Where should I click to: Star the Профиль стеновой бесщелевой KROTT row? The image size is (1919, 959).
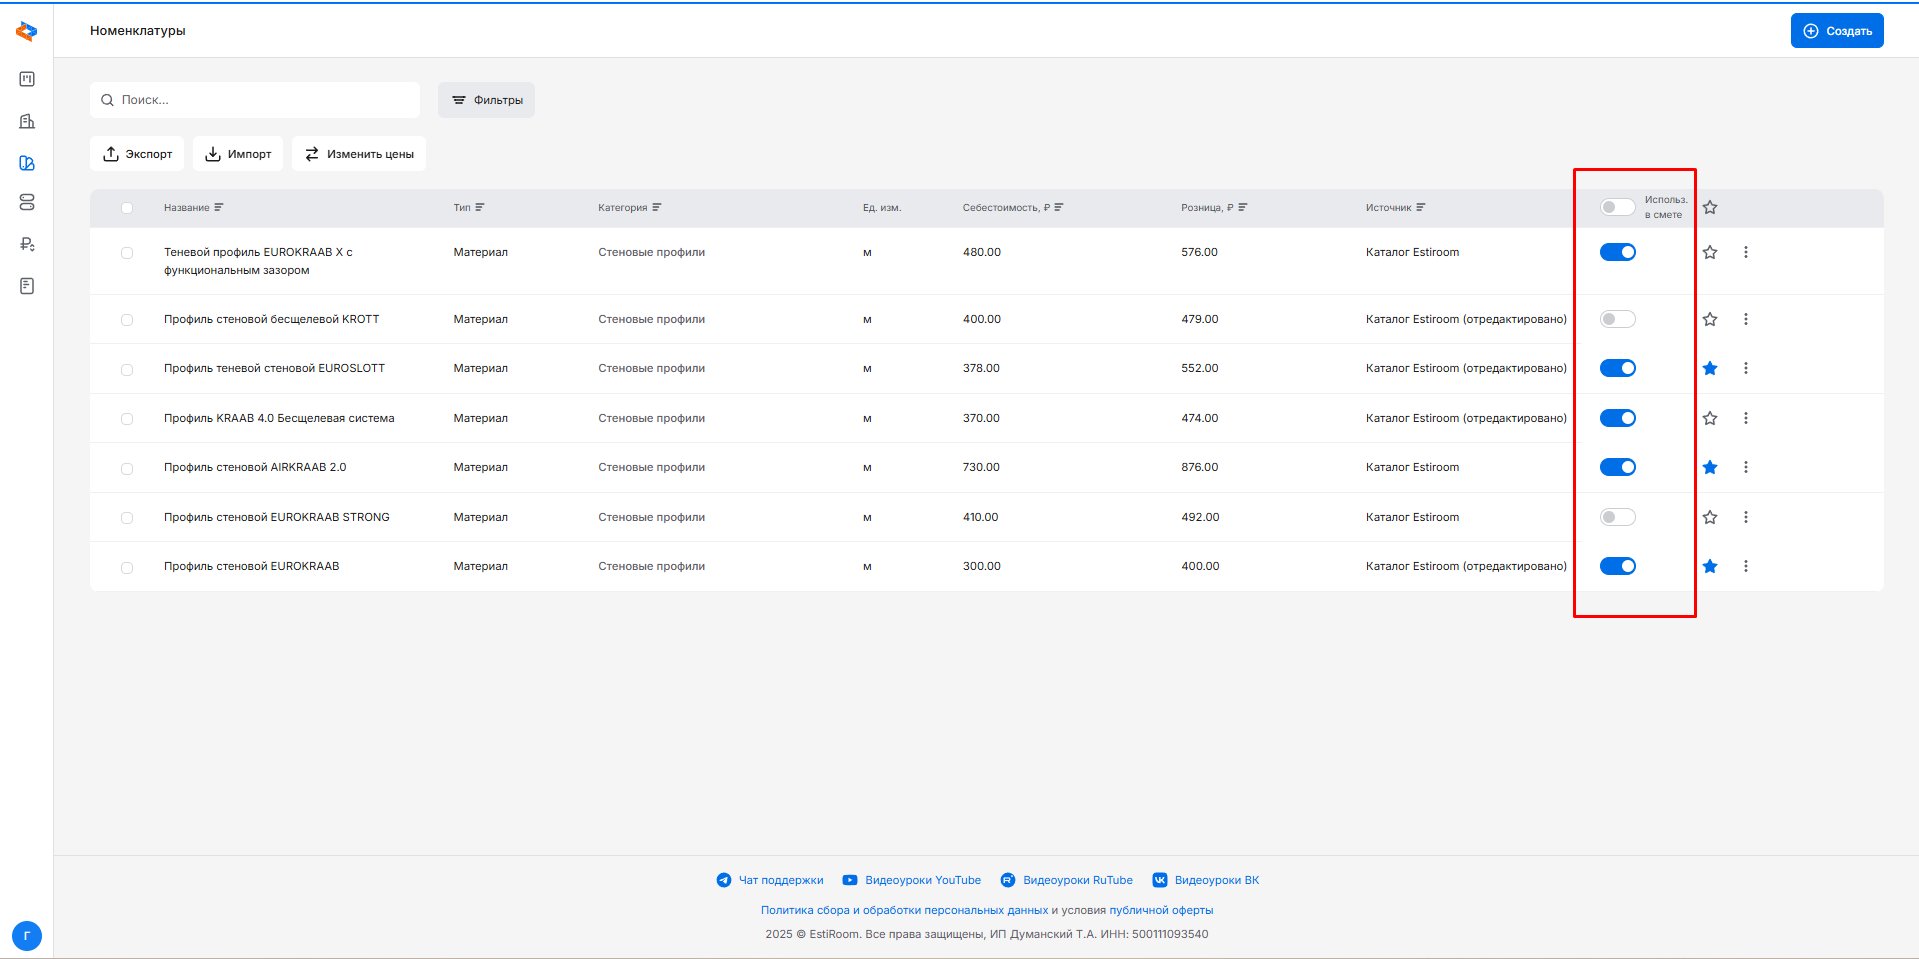click(1710, 319)
